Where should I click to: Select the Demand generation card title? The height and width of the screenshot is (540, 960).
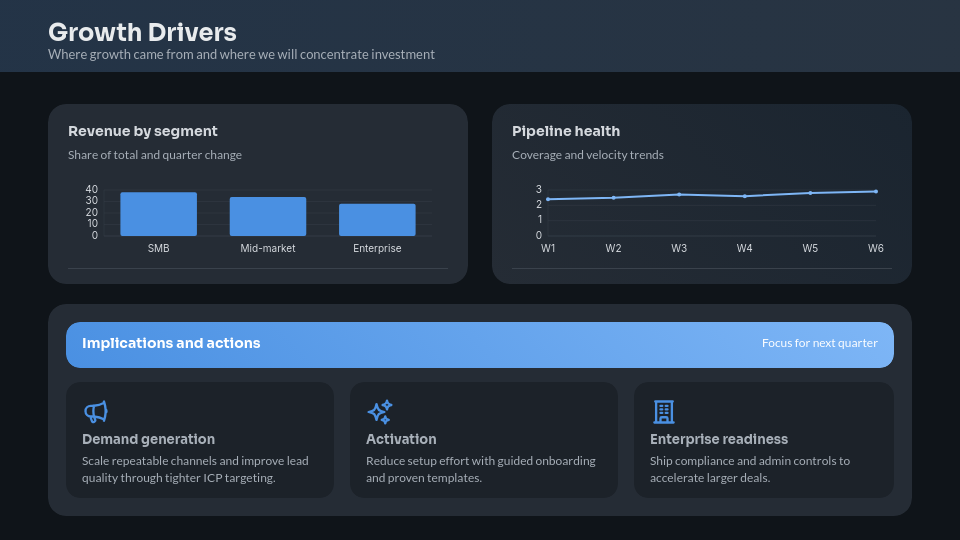148,439
